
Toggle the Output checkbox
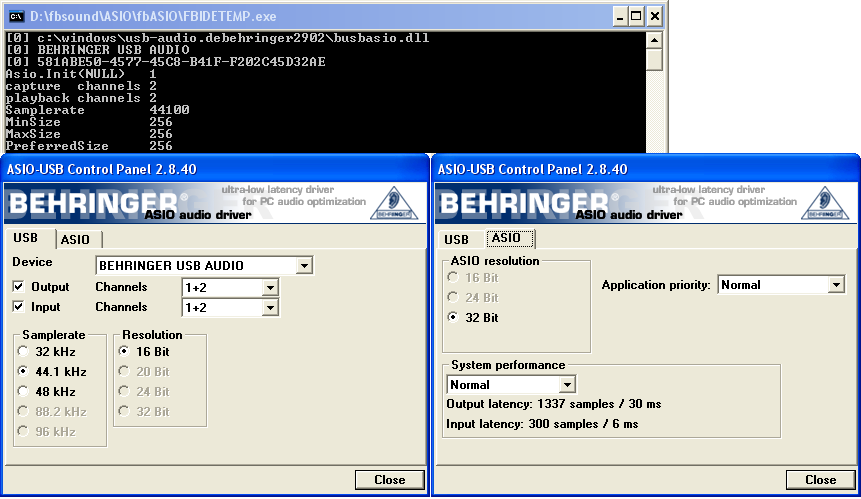(19, 287)
